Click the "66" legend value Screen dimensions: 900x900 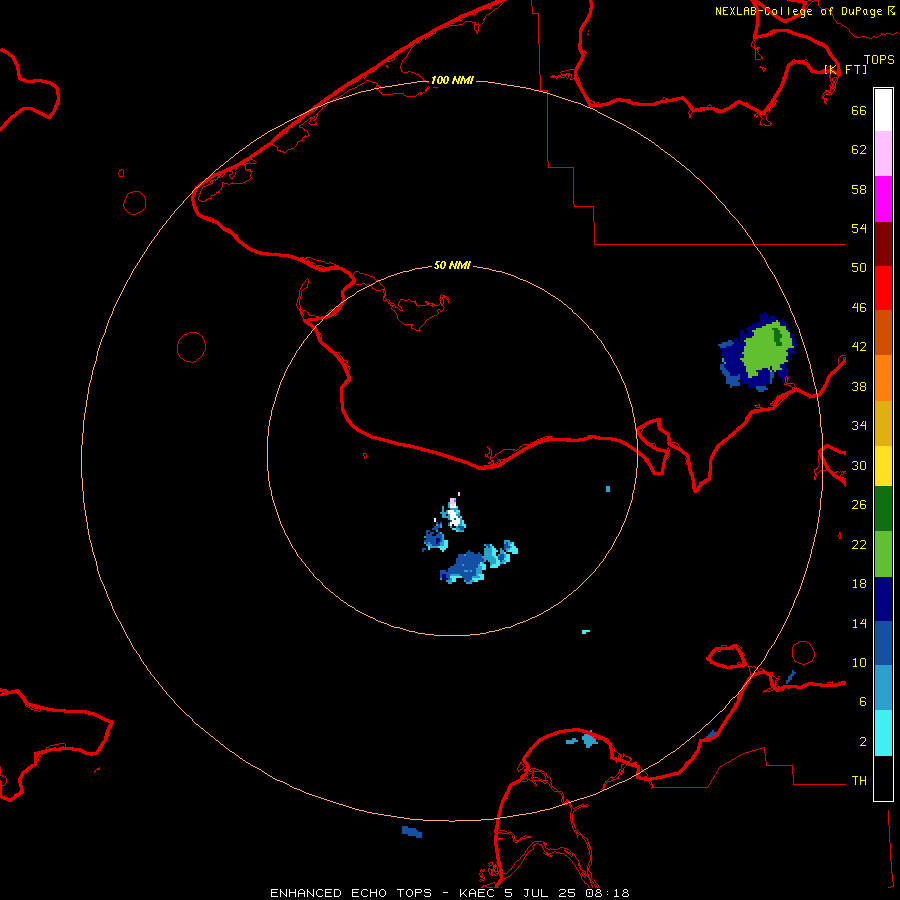[x=859, y=110]
